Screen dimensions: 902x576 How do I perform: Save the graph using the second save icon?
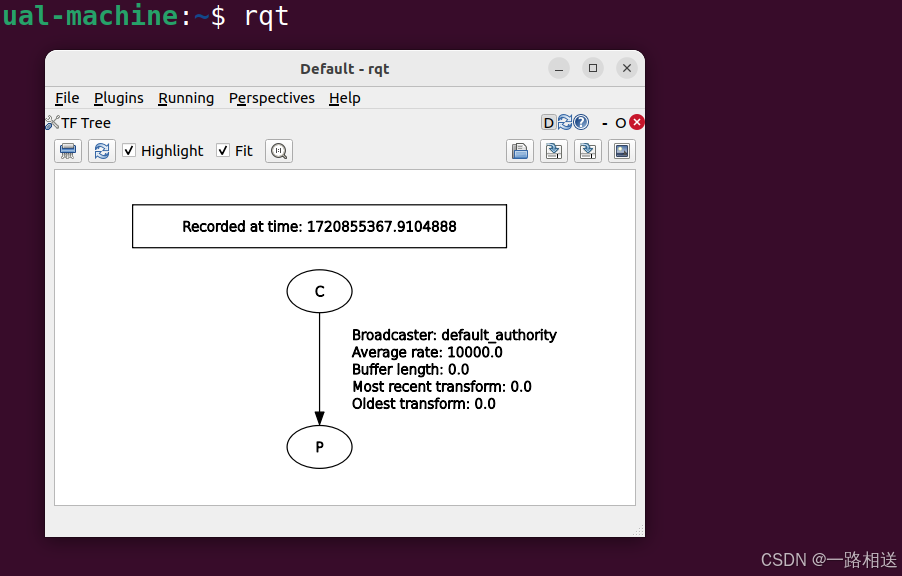(588, 151)
